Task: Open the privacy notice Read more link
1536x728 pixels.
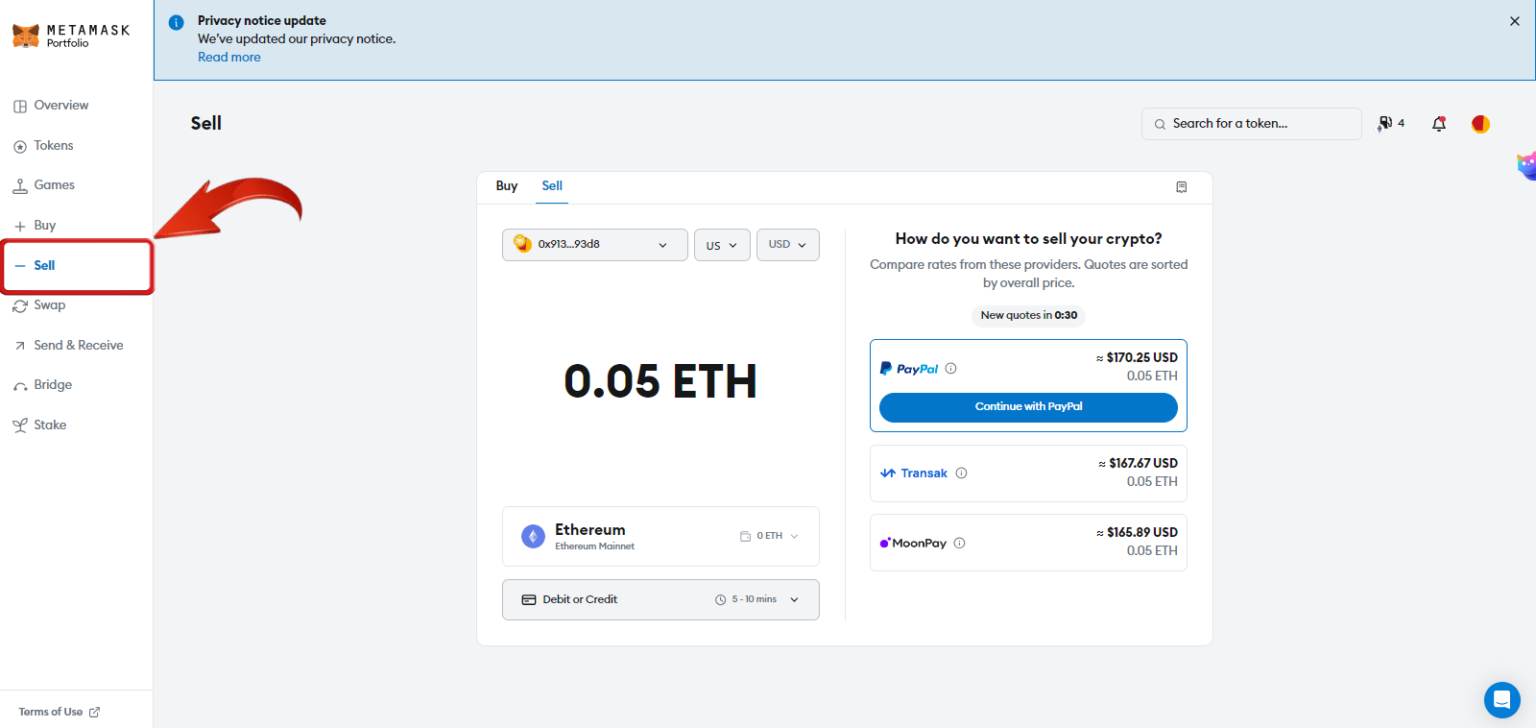Action: coord(229,57)
